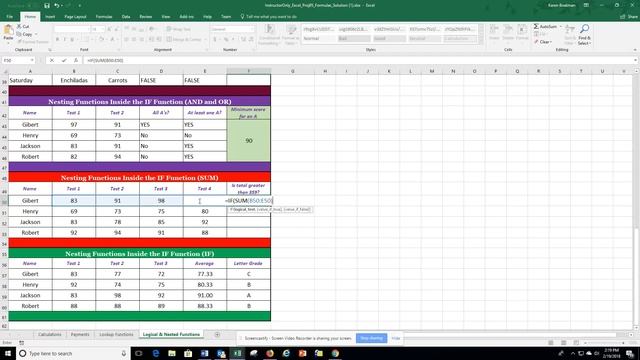Switch to the Page Layout tab
Image resolution: width=640 pixels, height=360 pixels.
[75, 17]
